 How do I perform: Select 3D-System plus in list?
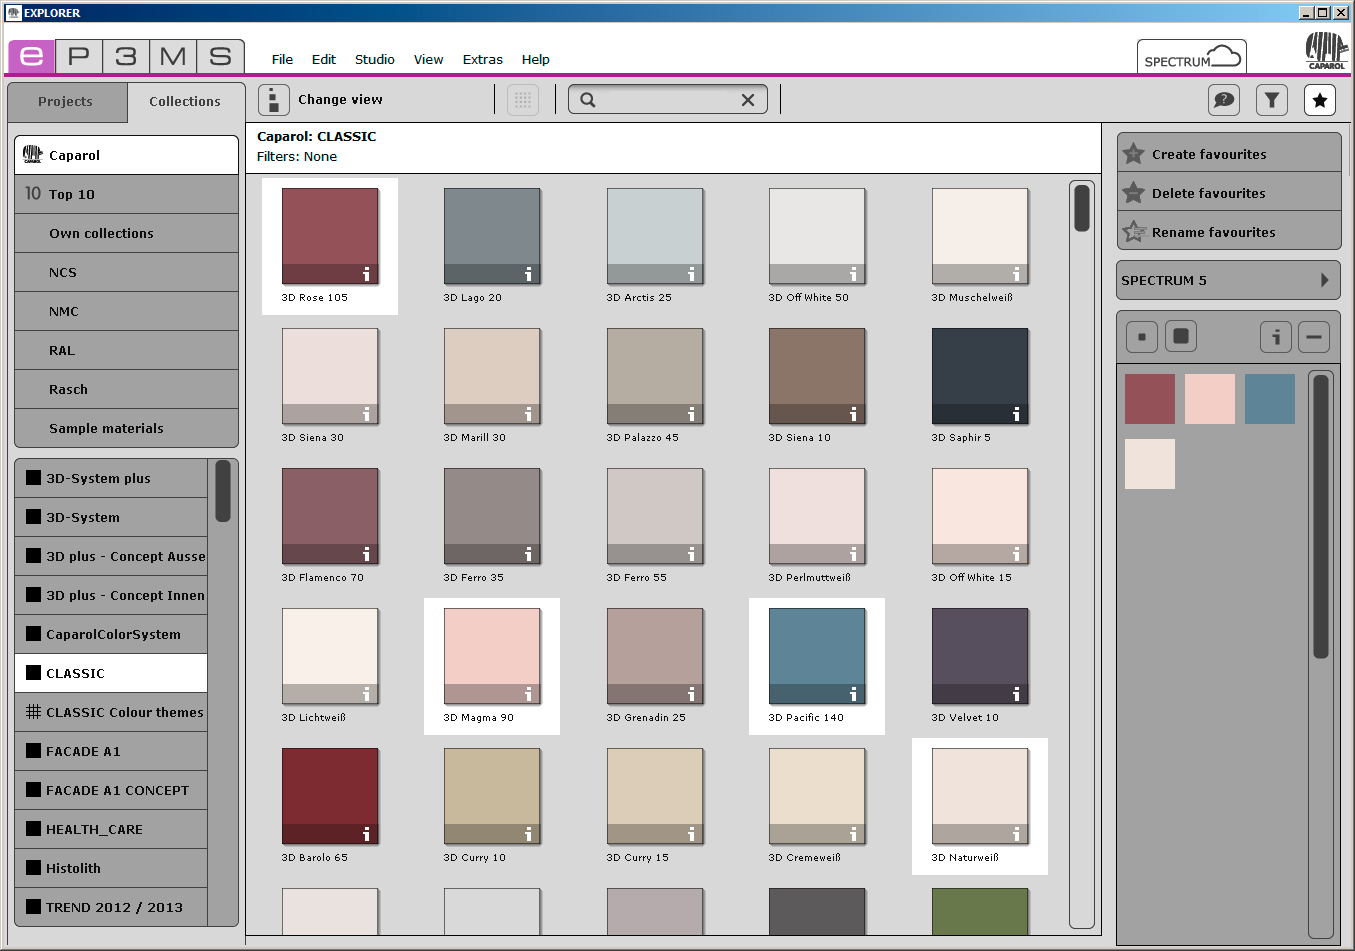[x=111, y=478]
